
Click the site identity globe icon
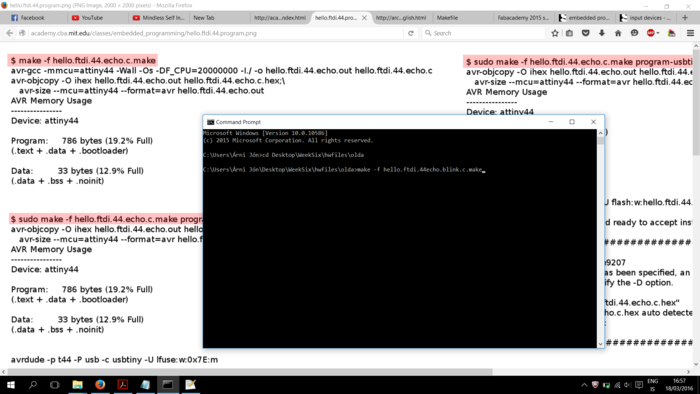(x=22, y=33)
